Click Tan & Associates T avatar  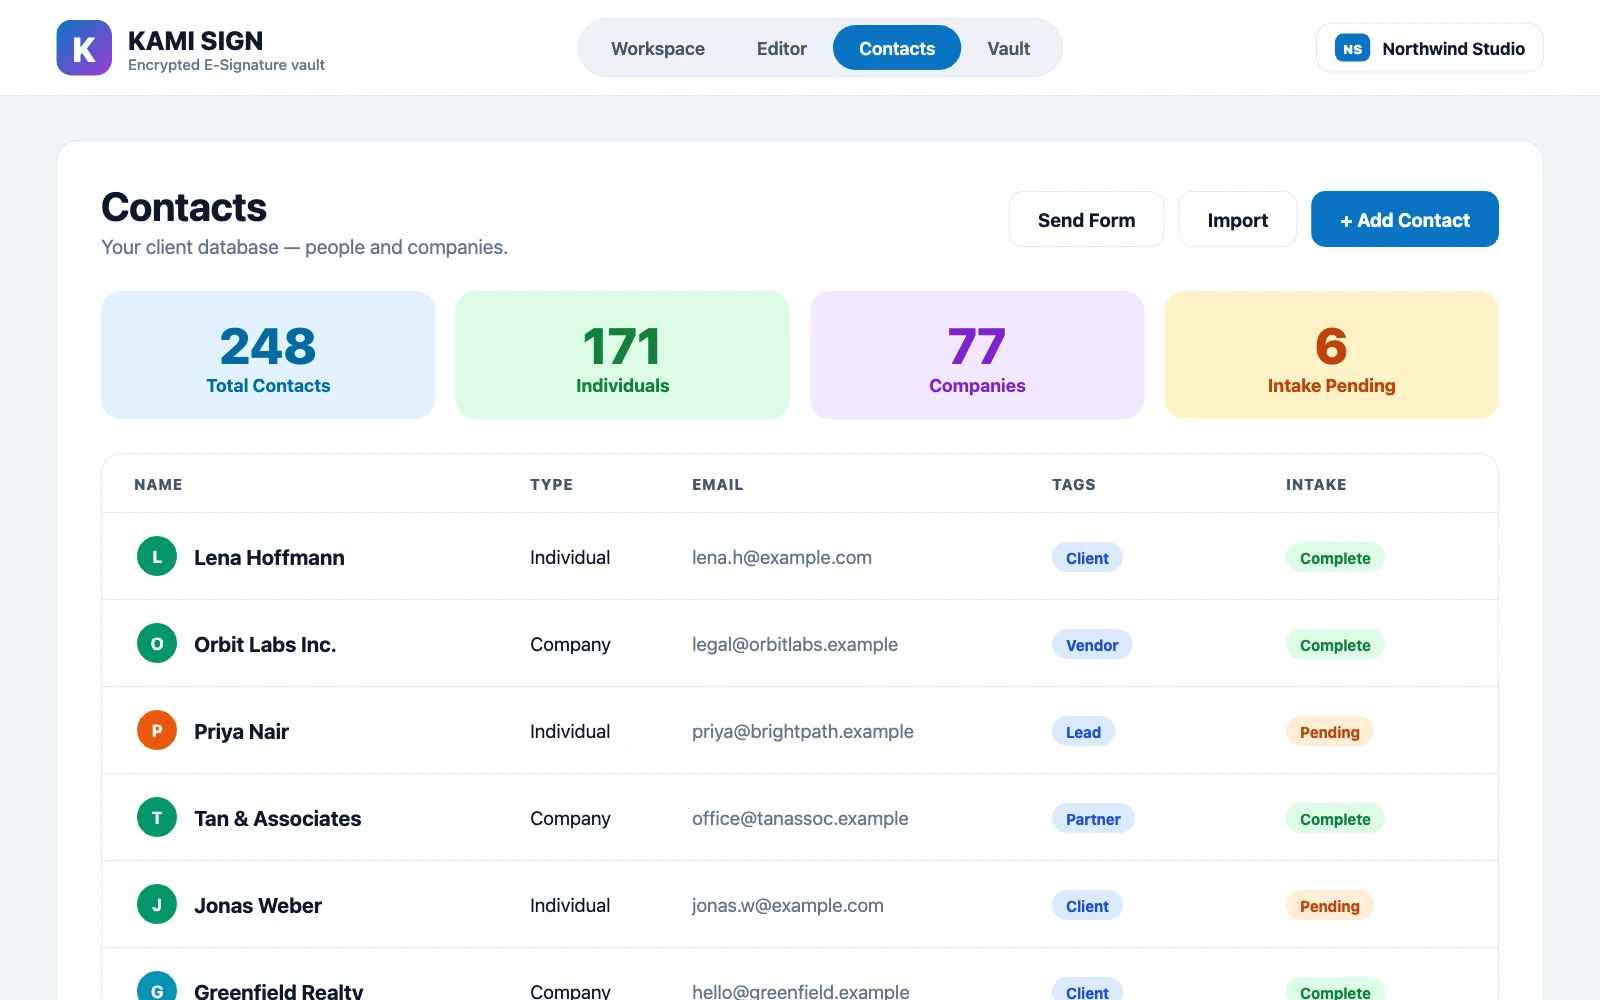click(x=157, y=818)
